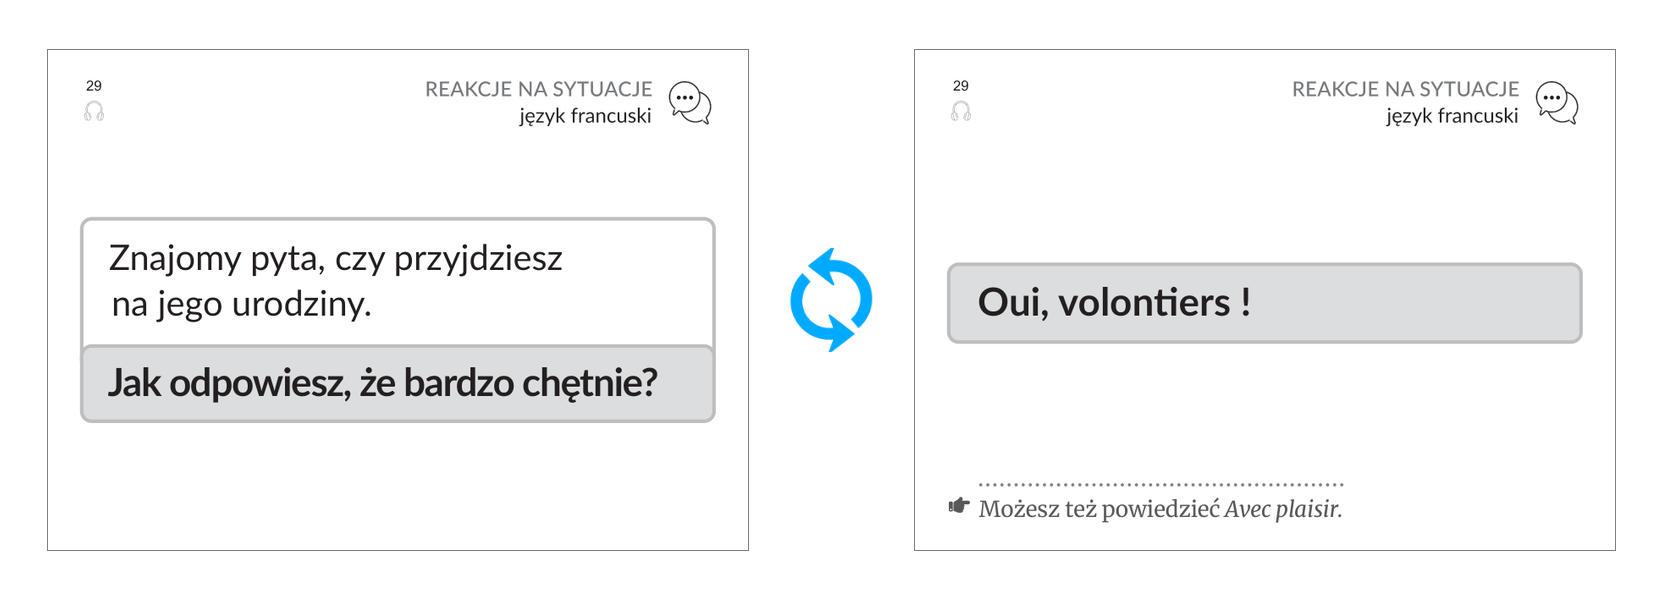Click the italic phrase 'Avec plaisir'
This screenshot has width=1663, height=600.
(1281, 509)
